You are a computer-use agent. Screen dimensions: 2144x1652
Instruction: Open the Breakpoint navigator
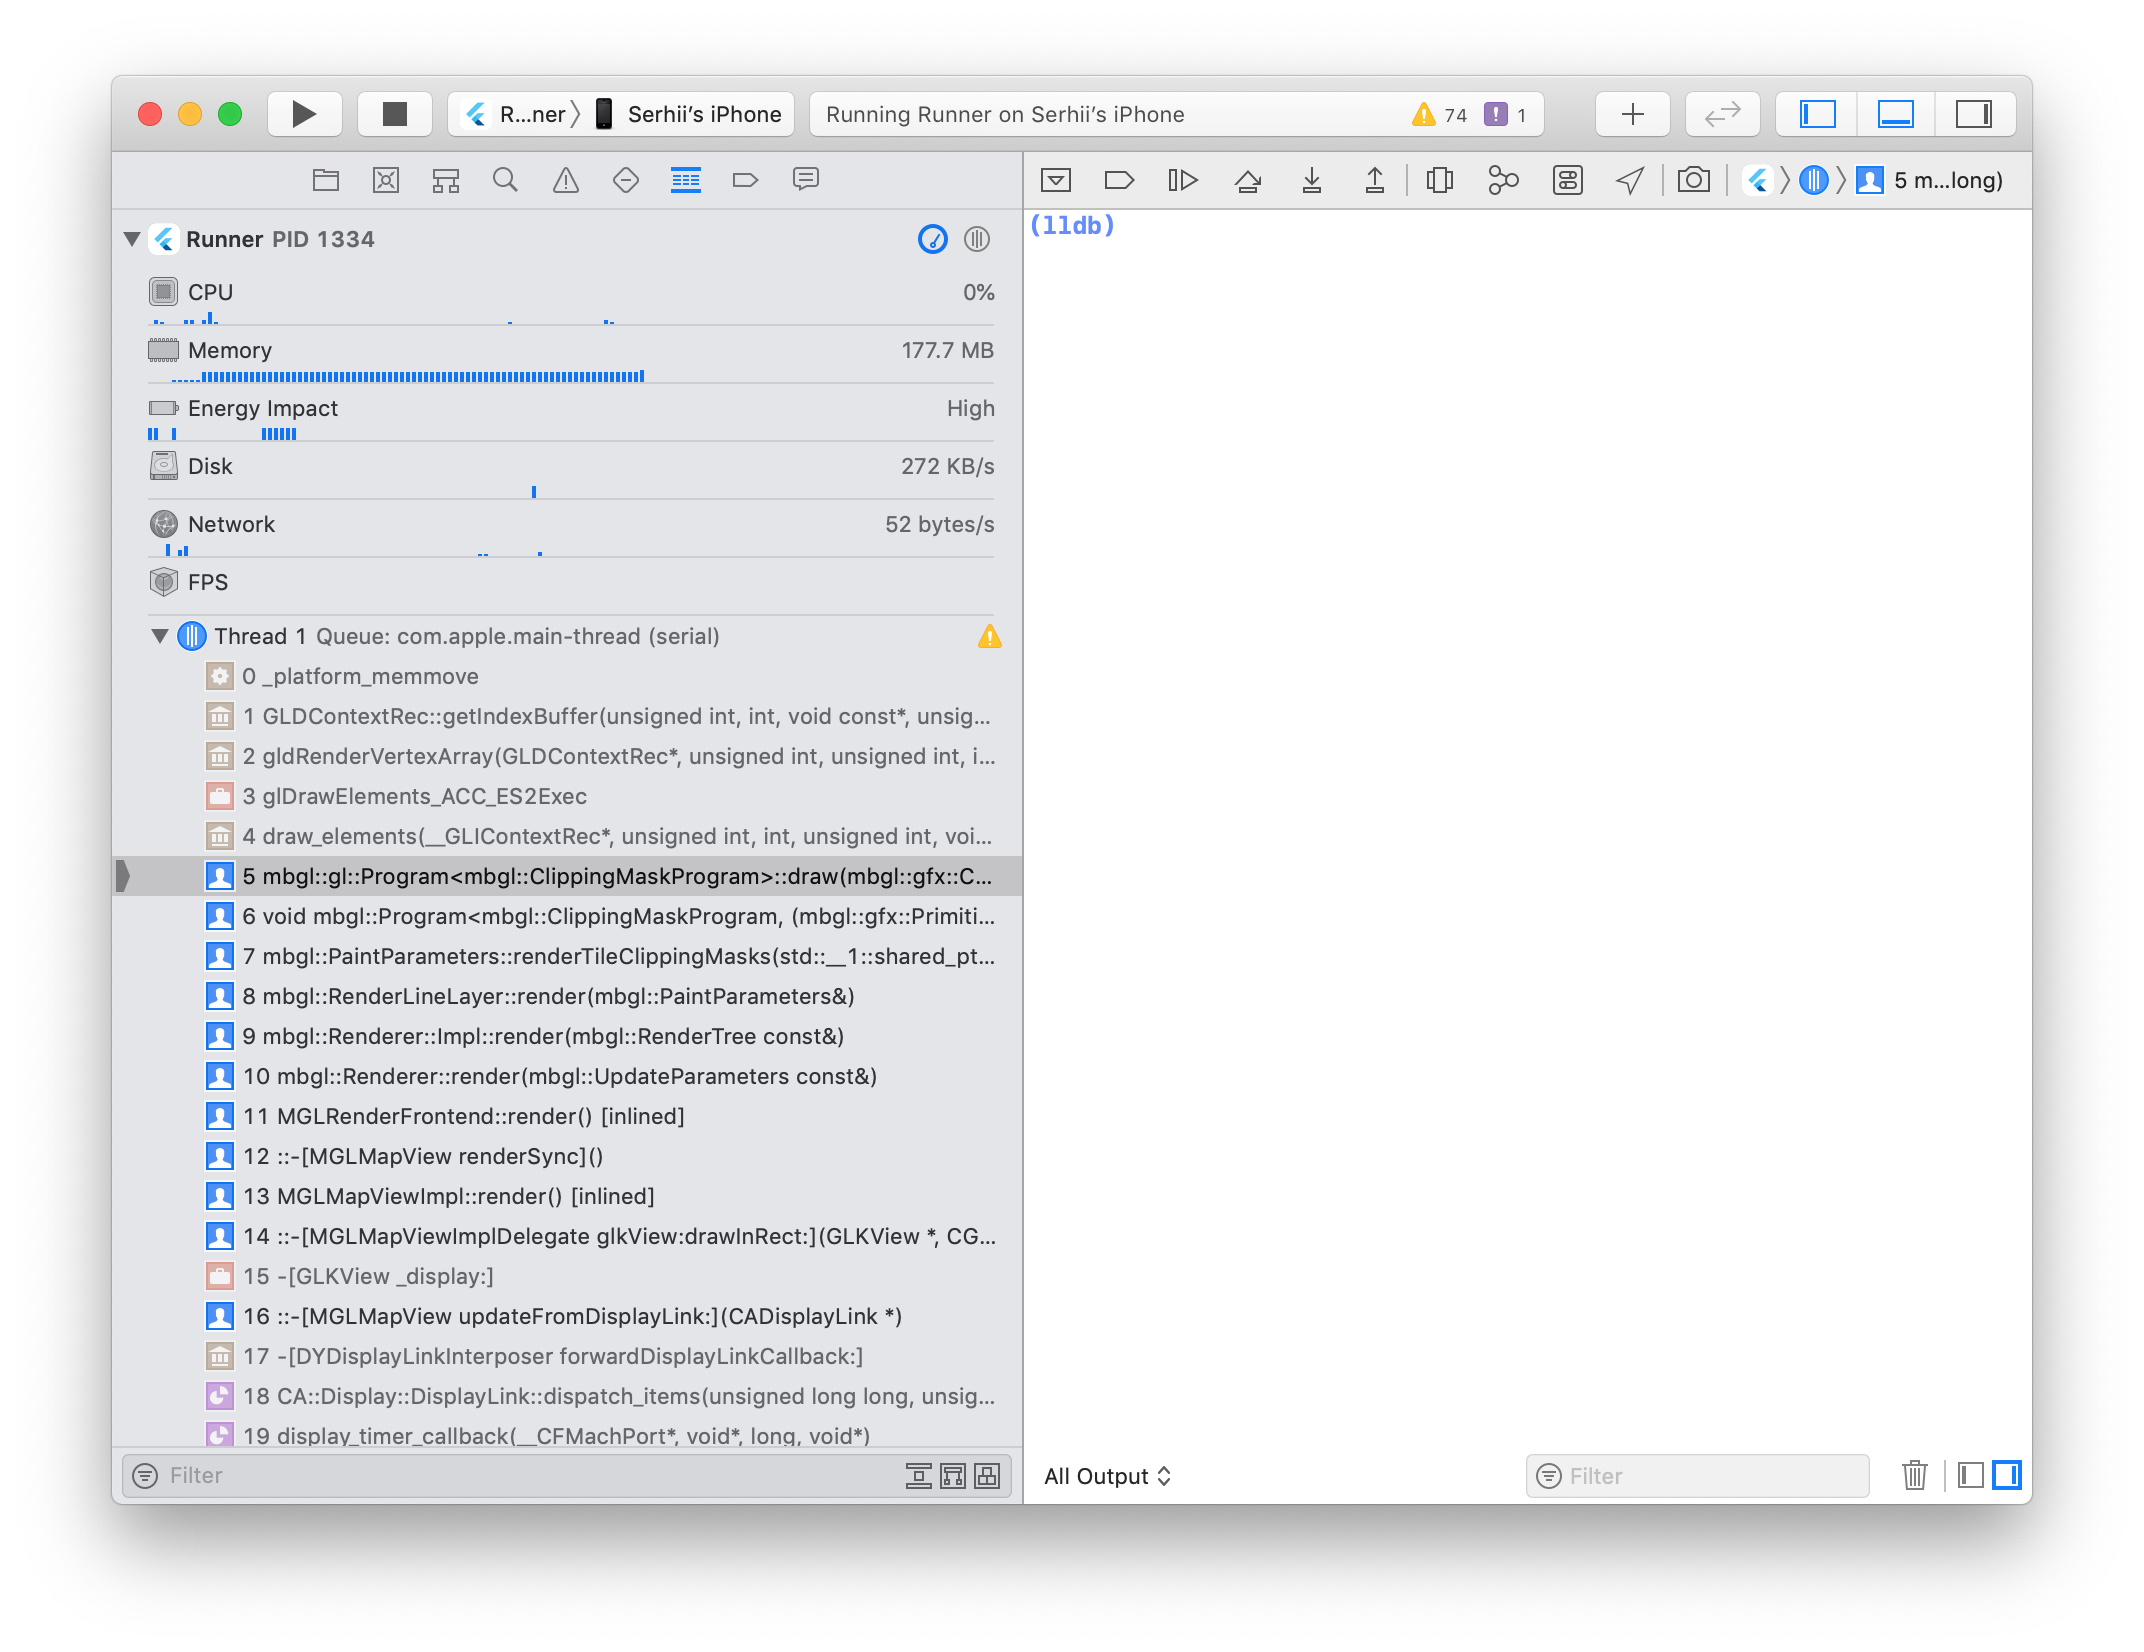(x=746, y=180)
